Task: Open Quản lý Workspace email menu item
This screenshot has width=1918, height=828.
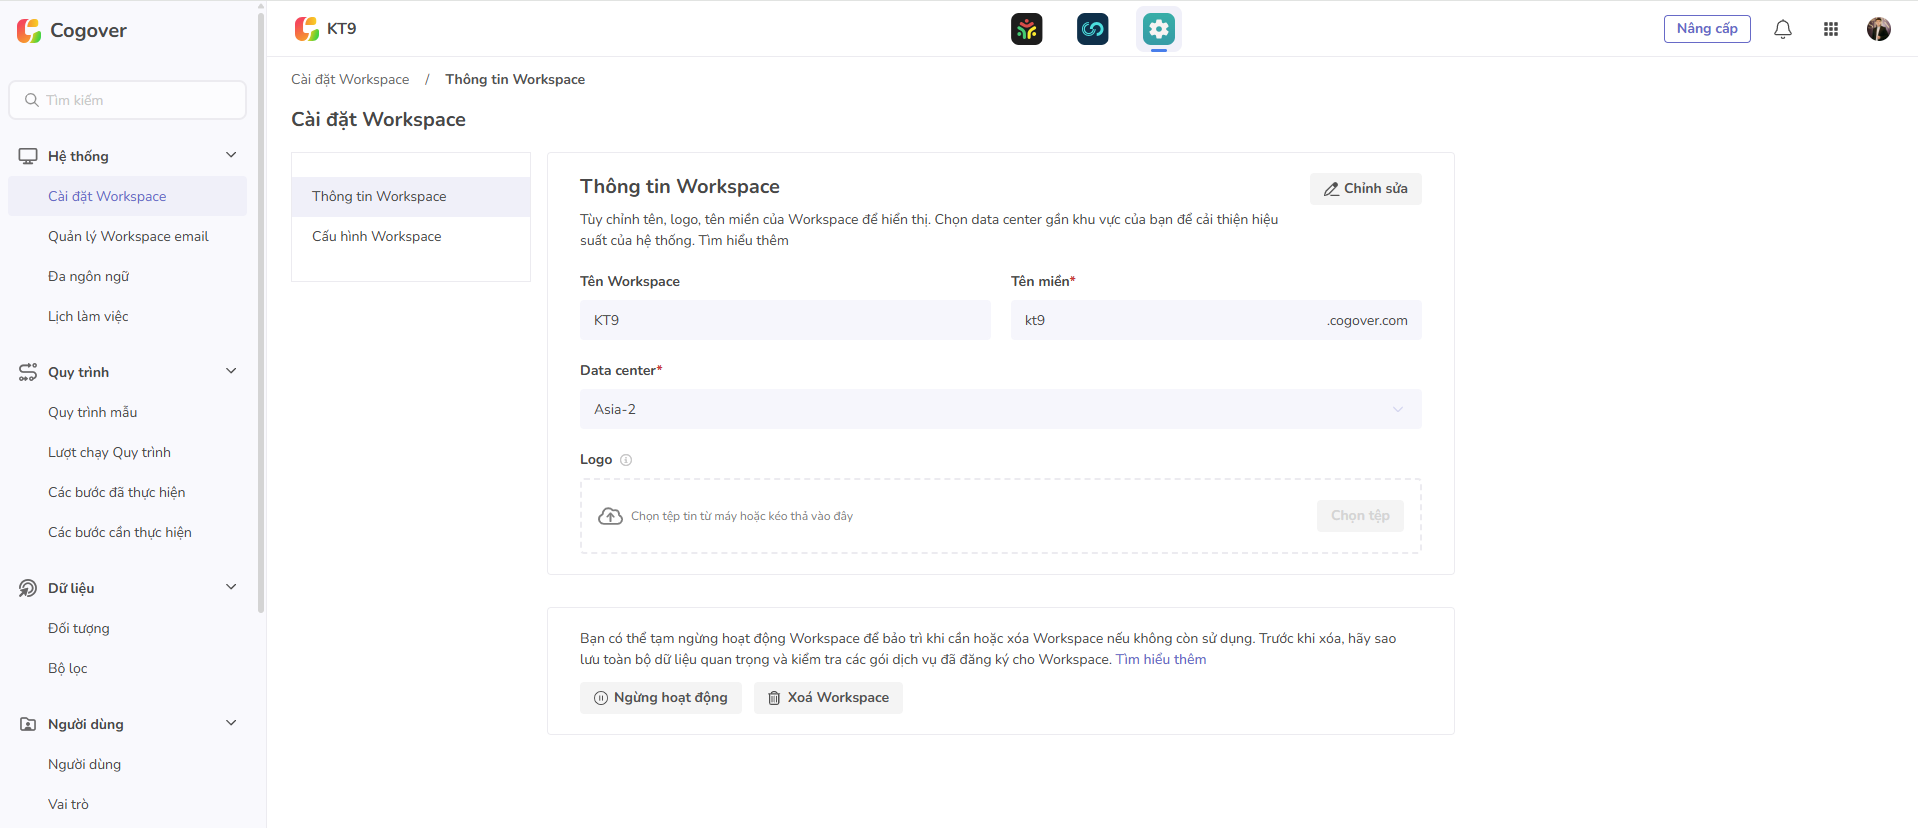Action: (128, 236)
